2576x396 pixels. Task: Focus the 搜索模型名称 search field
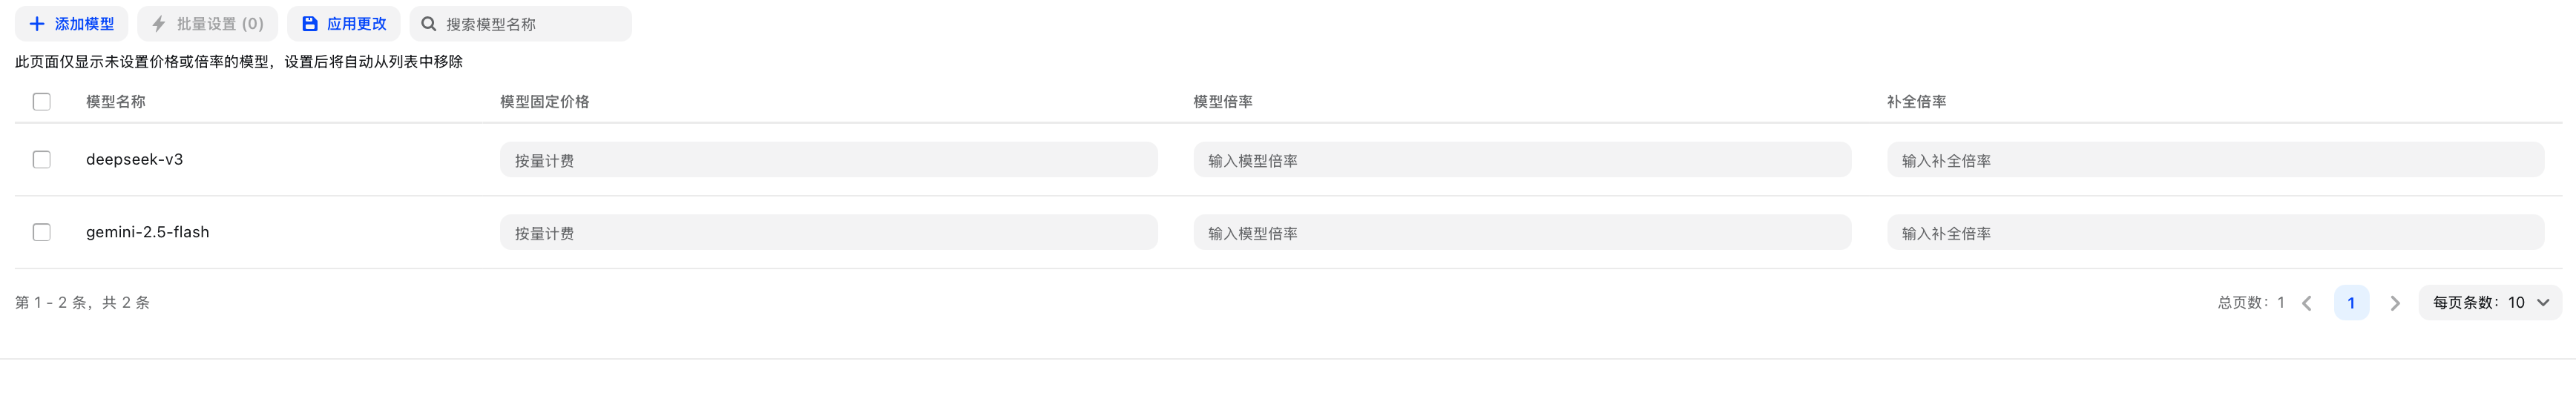click(530, 24)
